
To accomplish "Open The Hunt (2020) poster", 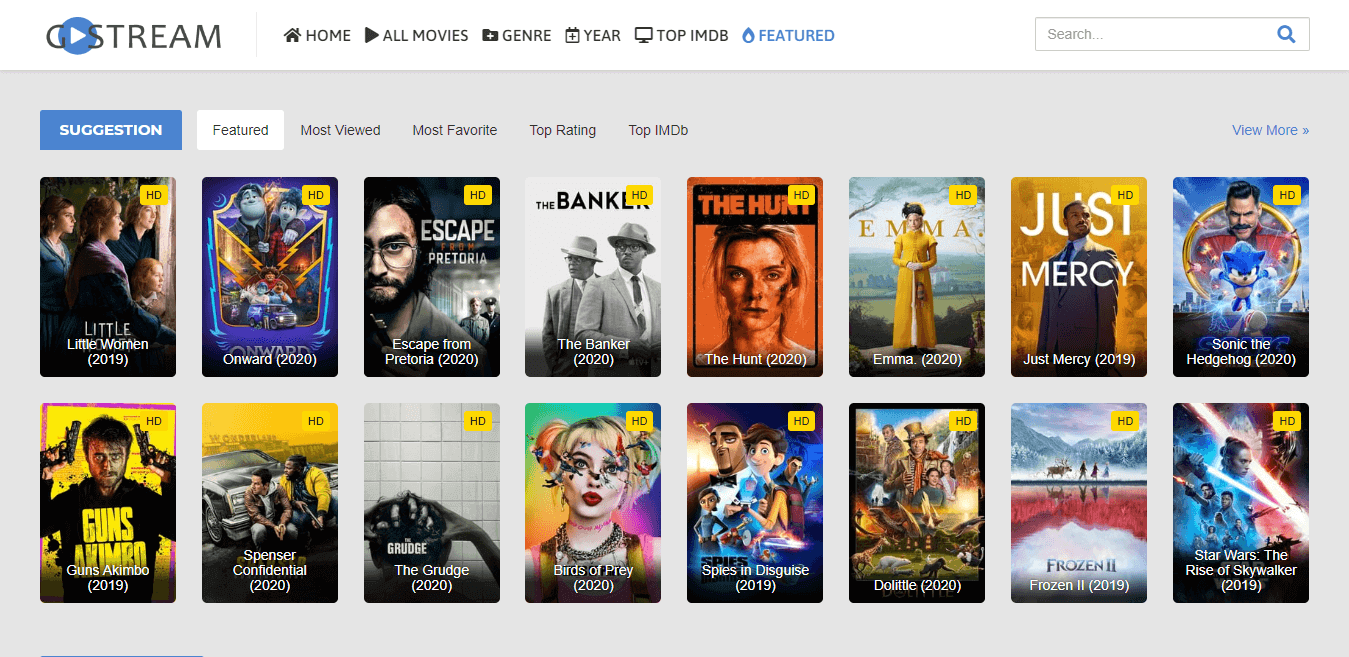I will point(755,277).
